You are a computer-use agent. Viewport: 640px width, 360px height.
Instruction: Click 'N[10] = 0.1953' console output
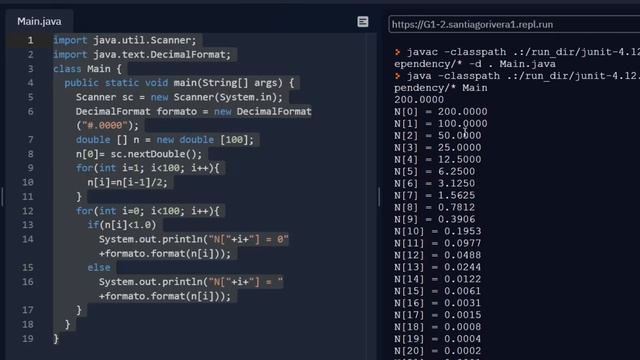[438, 231]
